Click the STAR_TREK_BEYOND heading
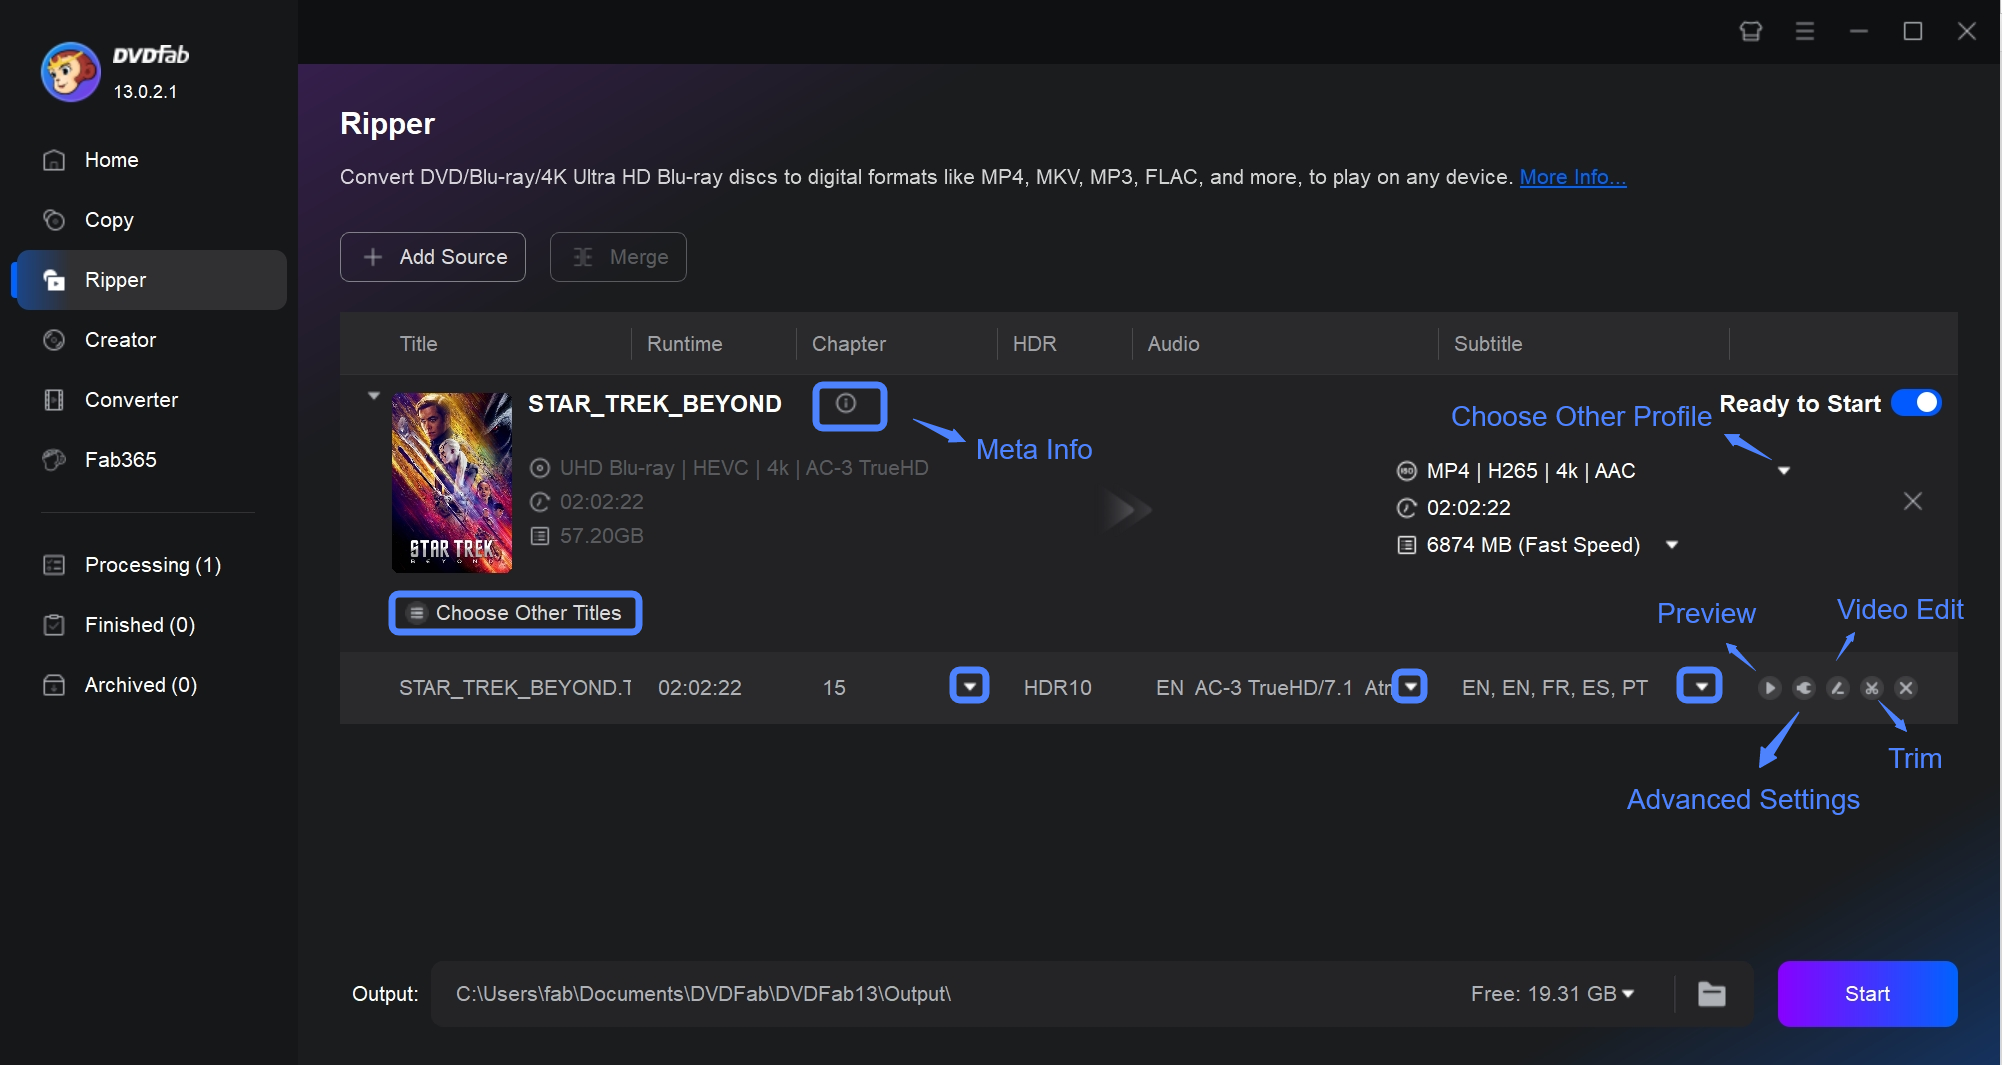 655,404
